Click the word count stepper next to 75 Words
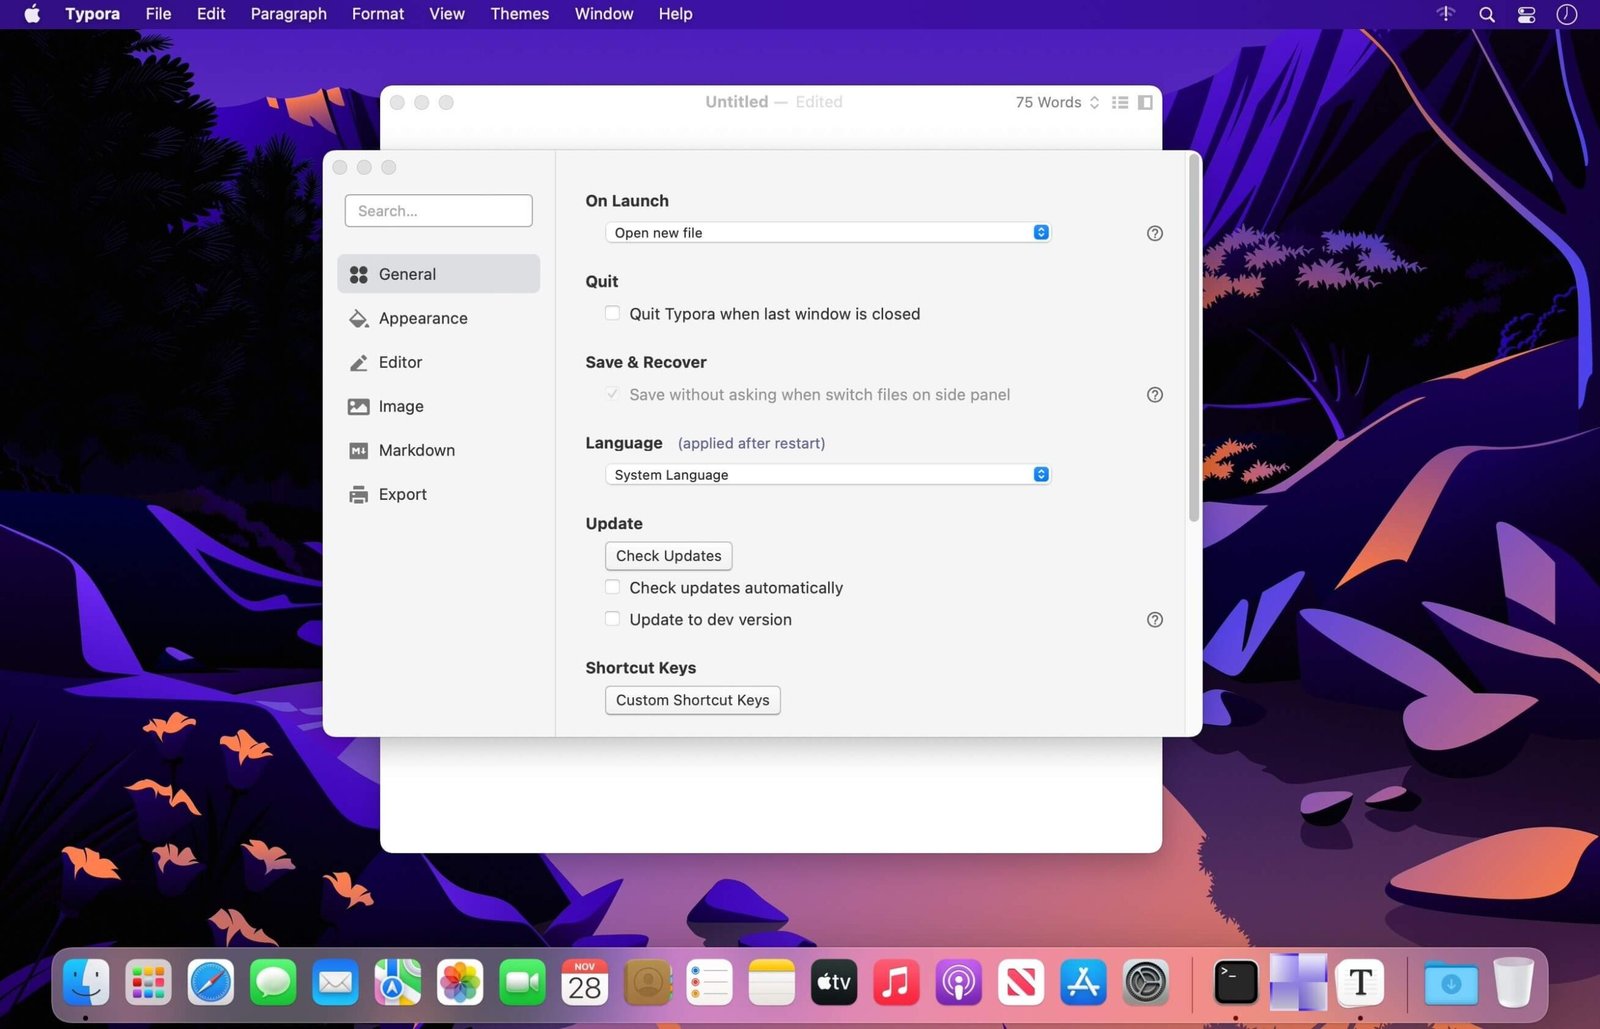 (1094, 102)
